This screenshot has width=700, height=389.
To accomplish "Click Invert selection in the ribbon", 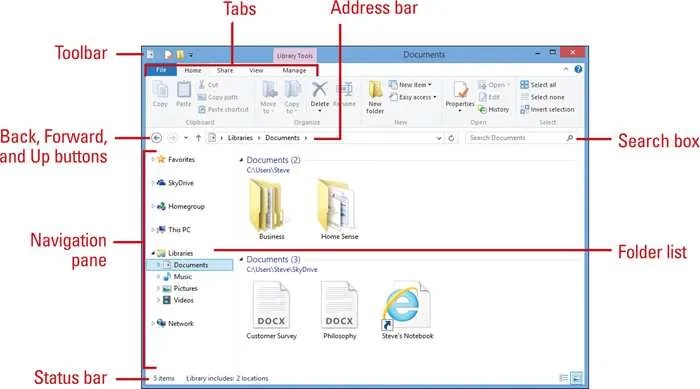I will coord(547,109).
